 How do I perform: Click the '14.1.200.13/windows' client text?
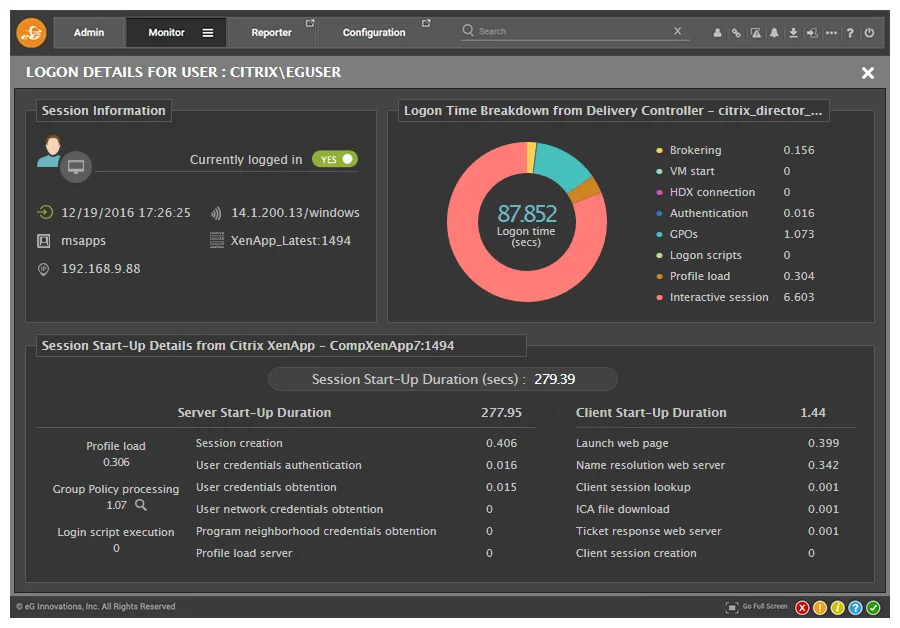click(295, 213)
